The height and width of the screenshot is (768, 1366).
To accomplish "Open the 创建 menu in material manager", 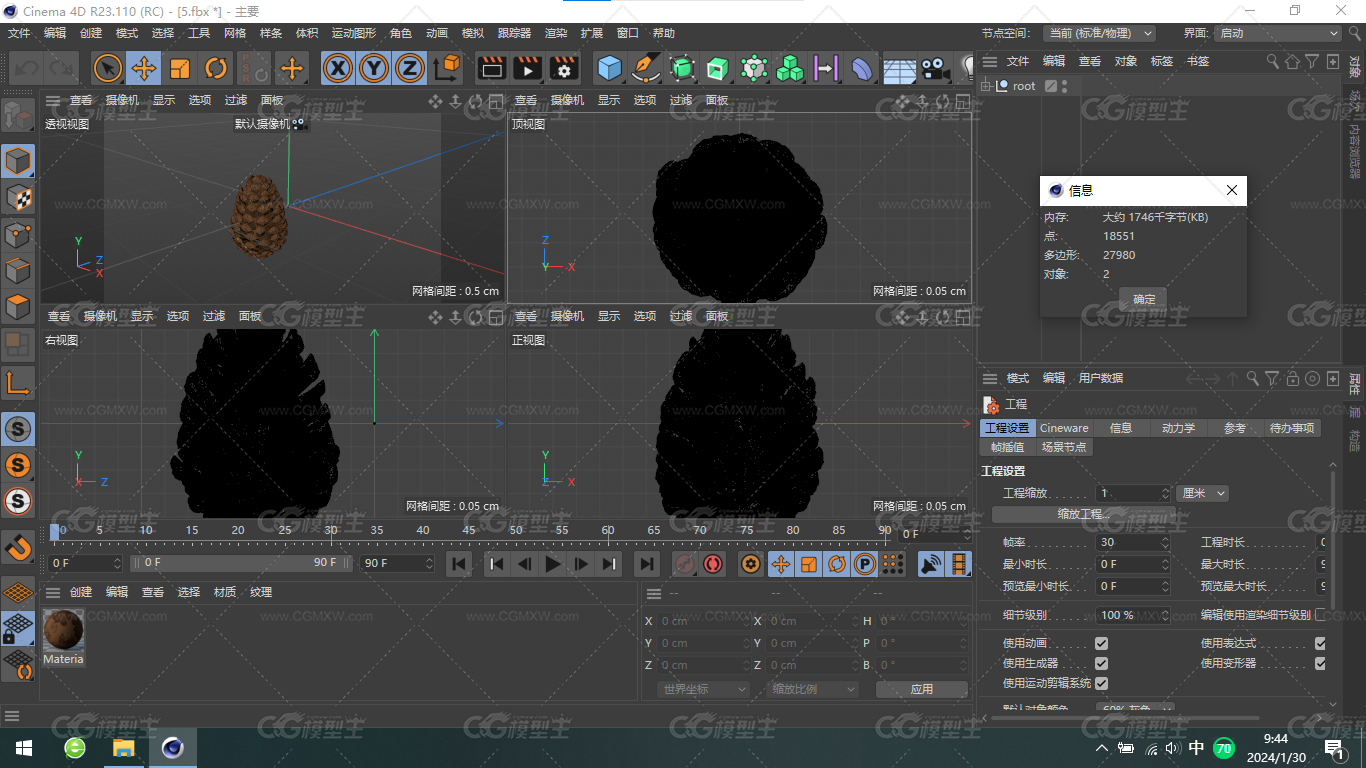I will 81,592.
